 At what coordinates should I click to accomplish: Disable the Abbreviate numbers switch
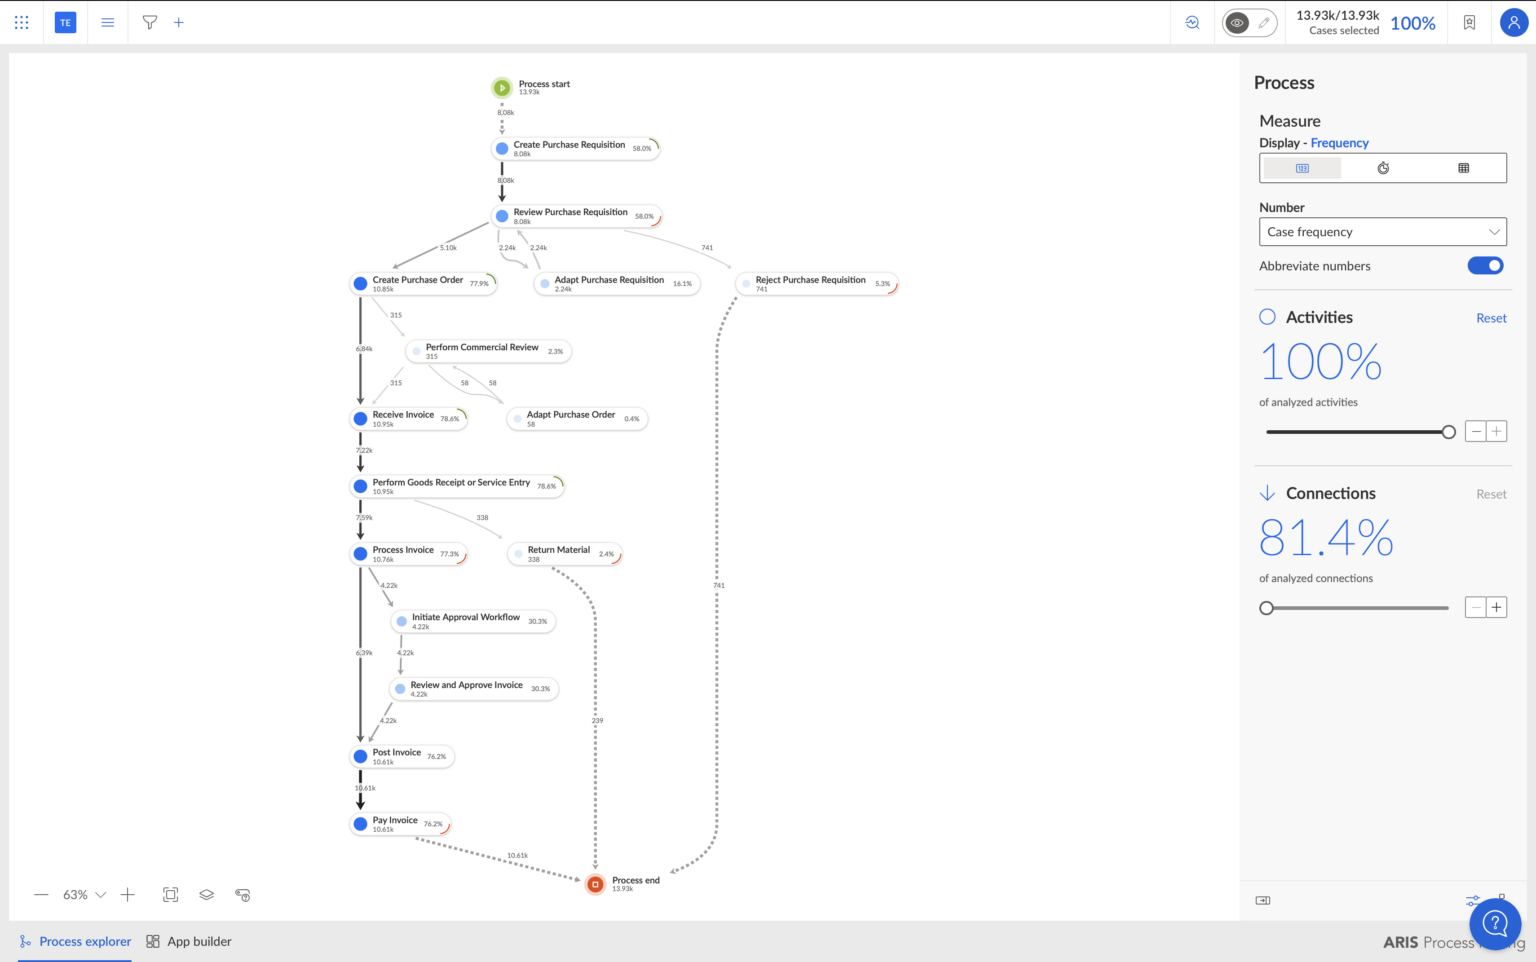click(x=1485, y=265)
